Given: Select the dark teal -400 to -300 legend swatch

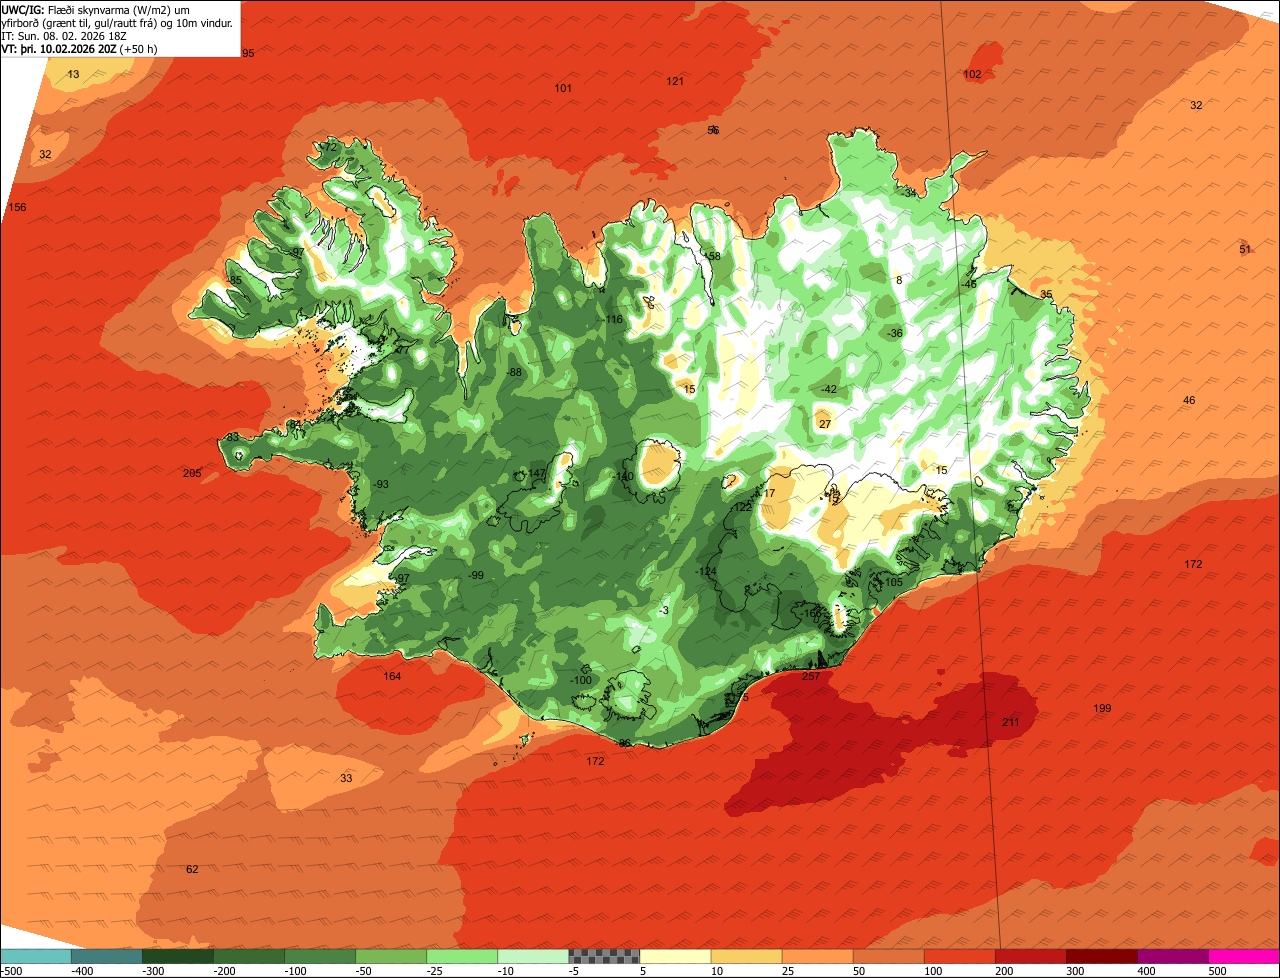Looking at the screenshot, I should tap(106, 956).
